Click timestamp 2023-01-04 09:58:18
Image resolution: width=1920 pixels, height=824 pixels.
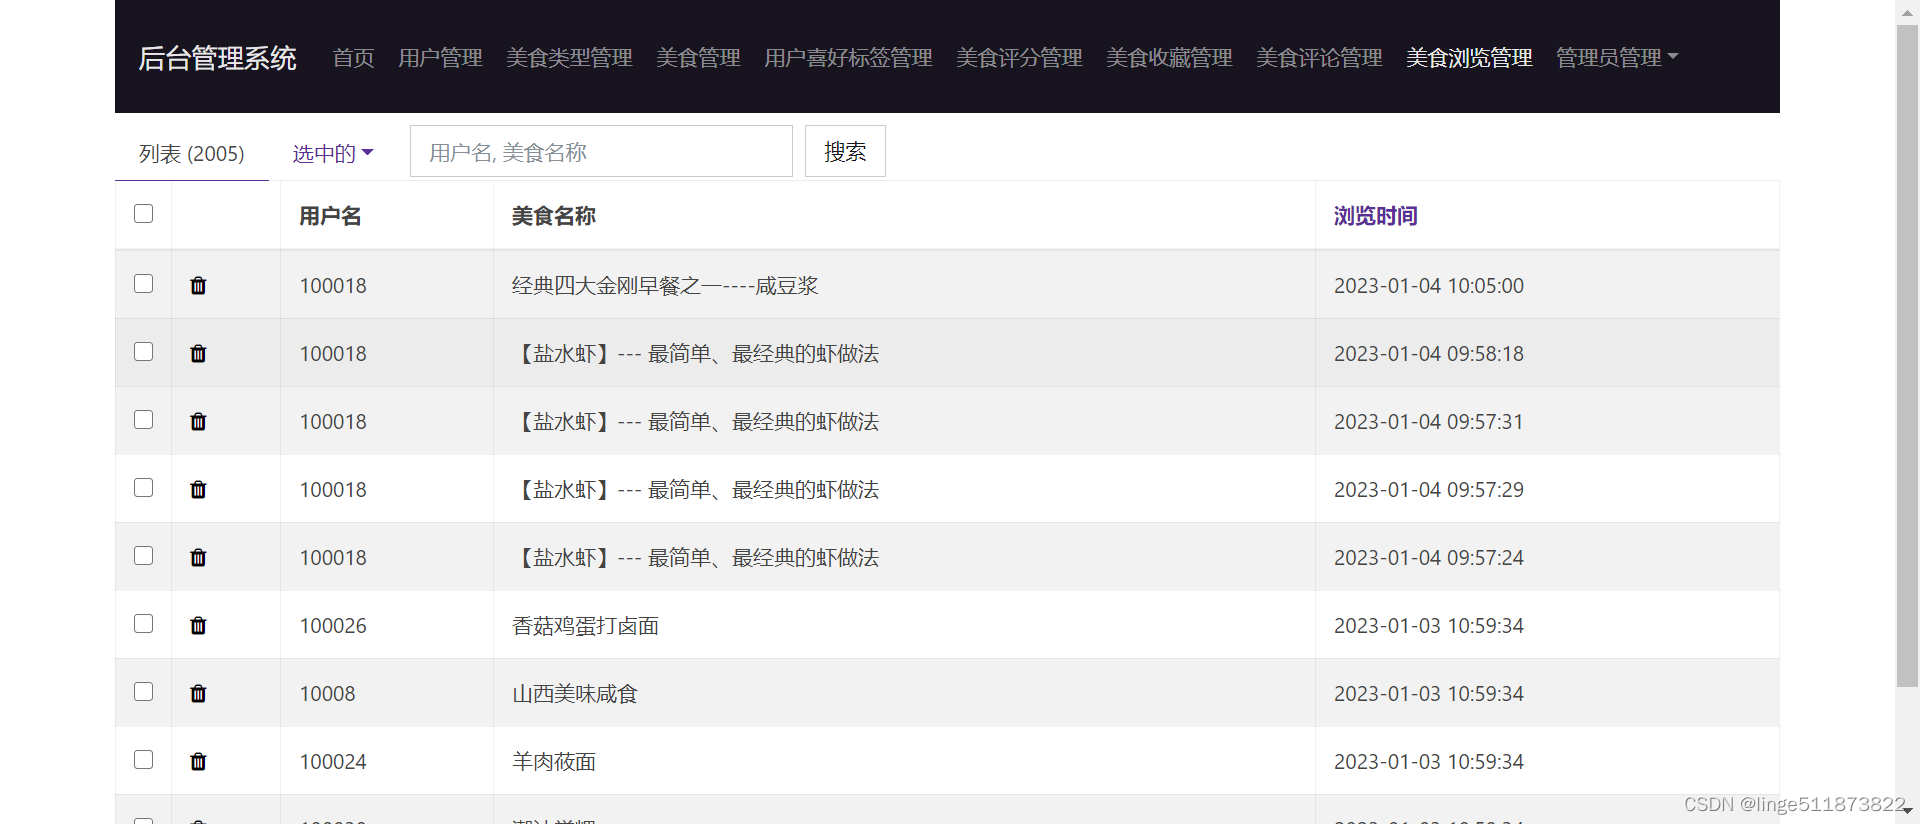click(x=1429, y=354)
